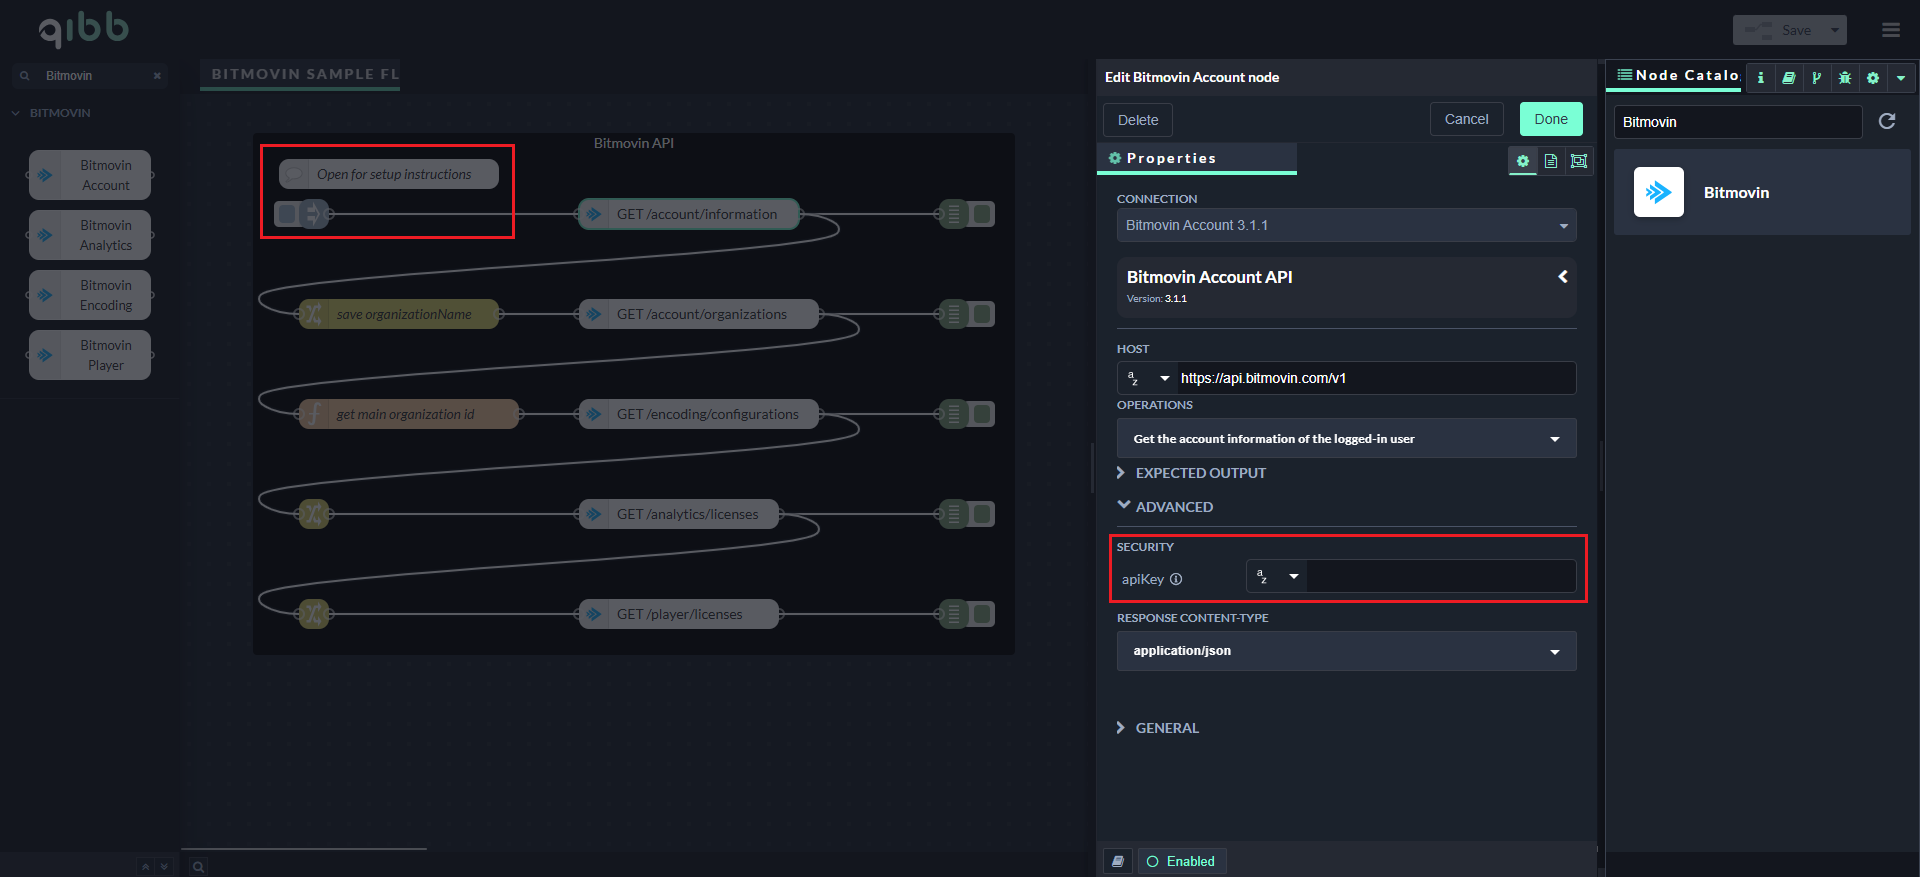Refresh the Node Catalog list
The height and width of the screenshot is (877, 1920).
point(1887,121)
